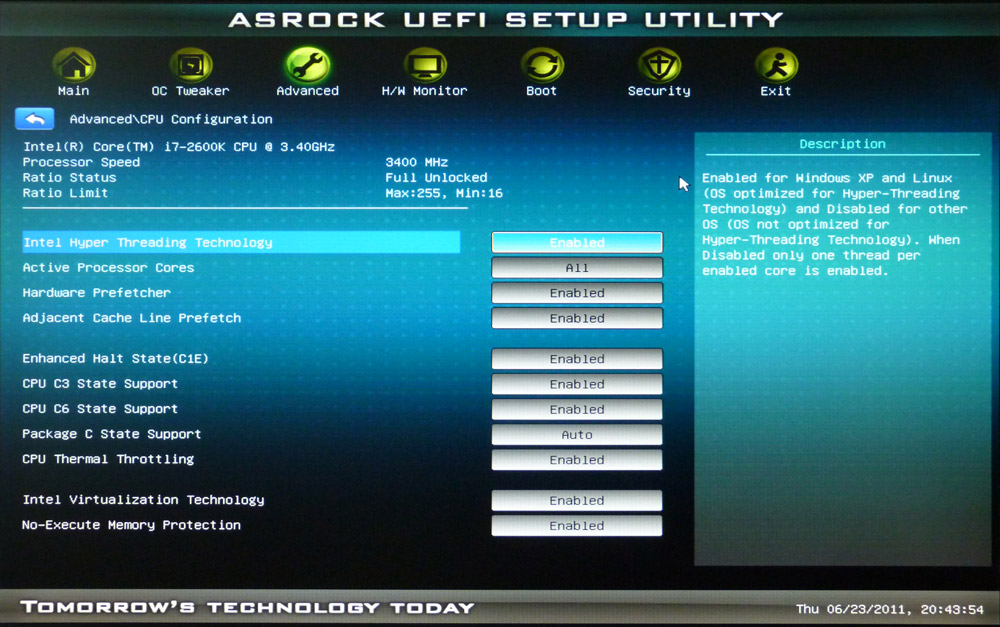Click the Boot refresh-arrows icon
The height and width of the screenshot is (627, 1000).
541,65
